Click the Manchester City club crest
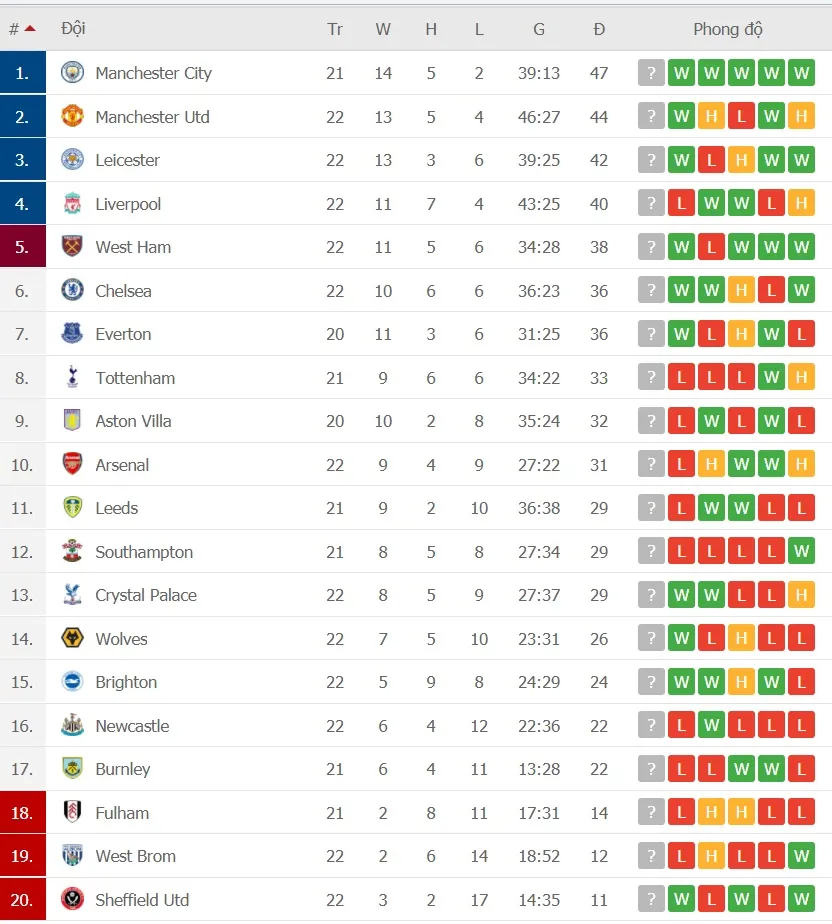 coord(72,73)
